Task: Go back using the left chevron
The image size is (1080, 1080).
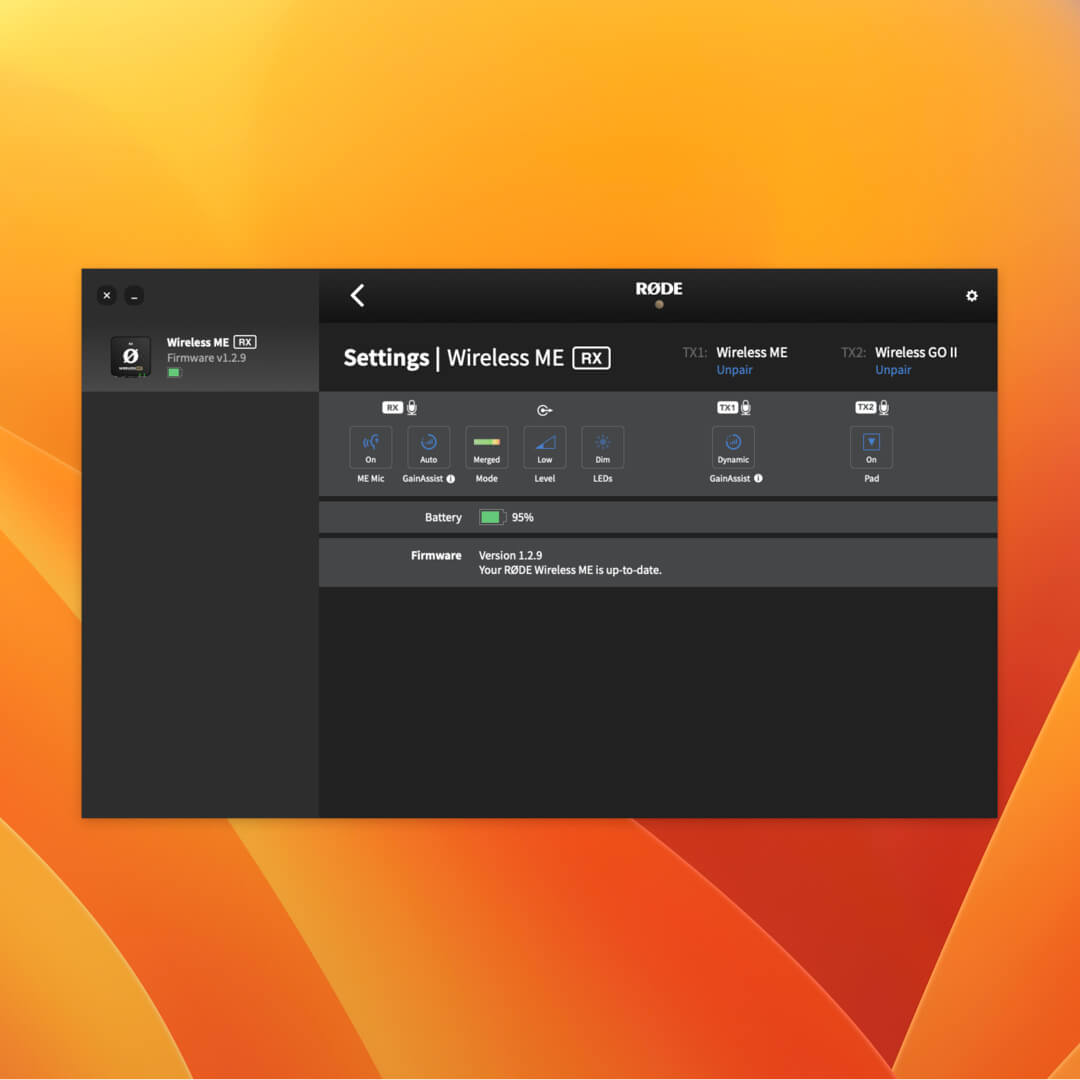Action: point(357,295)
